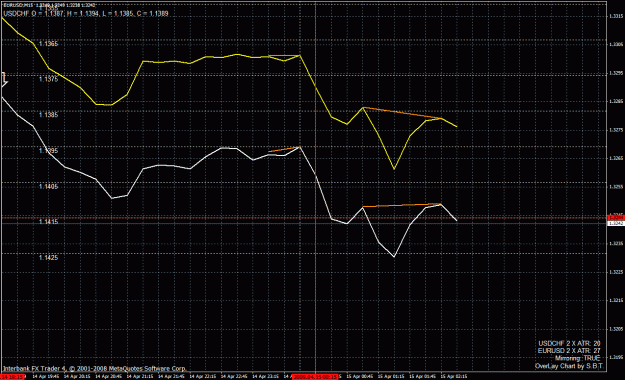Click overlay price label 1.1425
Image resolution: width=625 pixels, height=380 pixels.
pyautogui.click(x=49, y=258)
